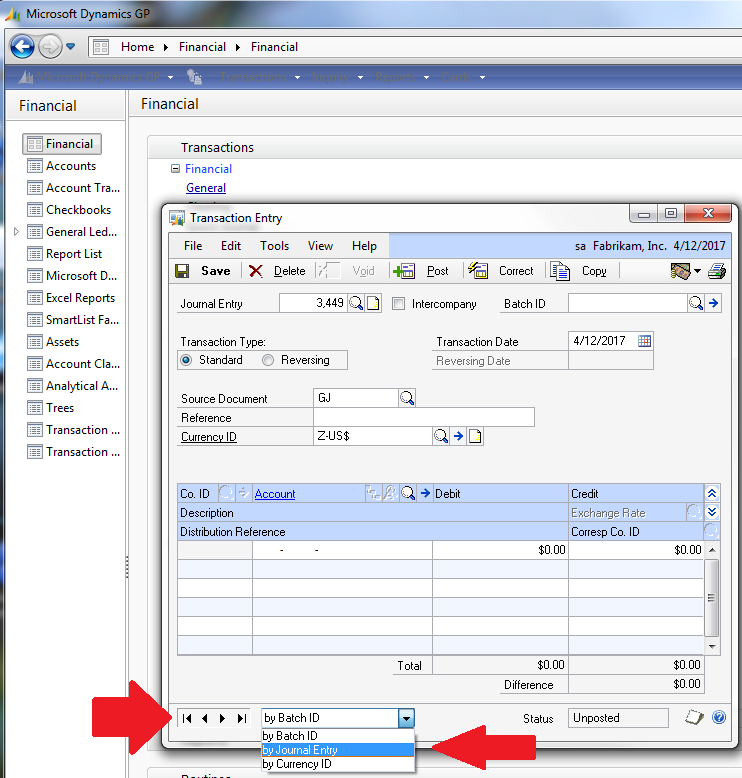Click the Post toolbar icon
The width and height of the screenshot is (742, 778).
tap(405, 271)
